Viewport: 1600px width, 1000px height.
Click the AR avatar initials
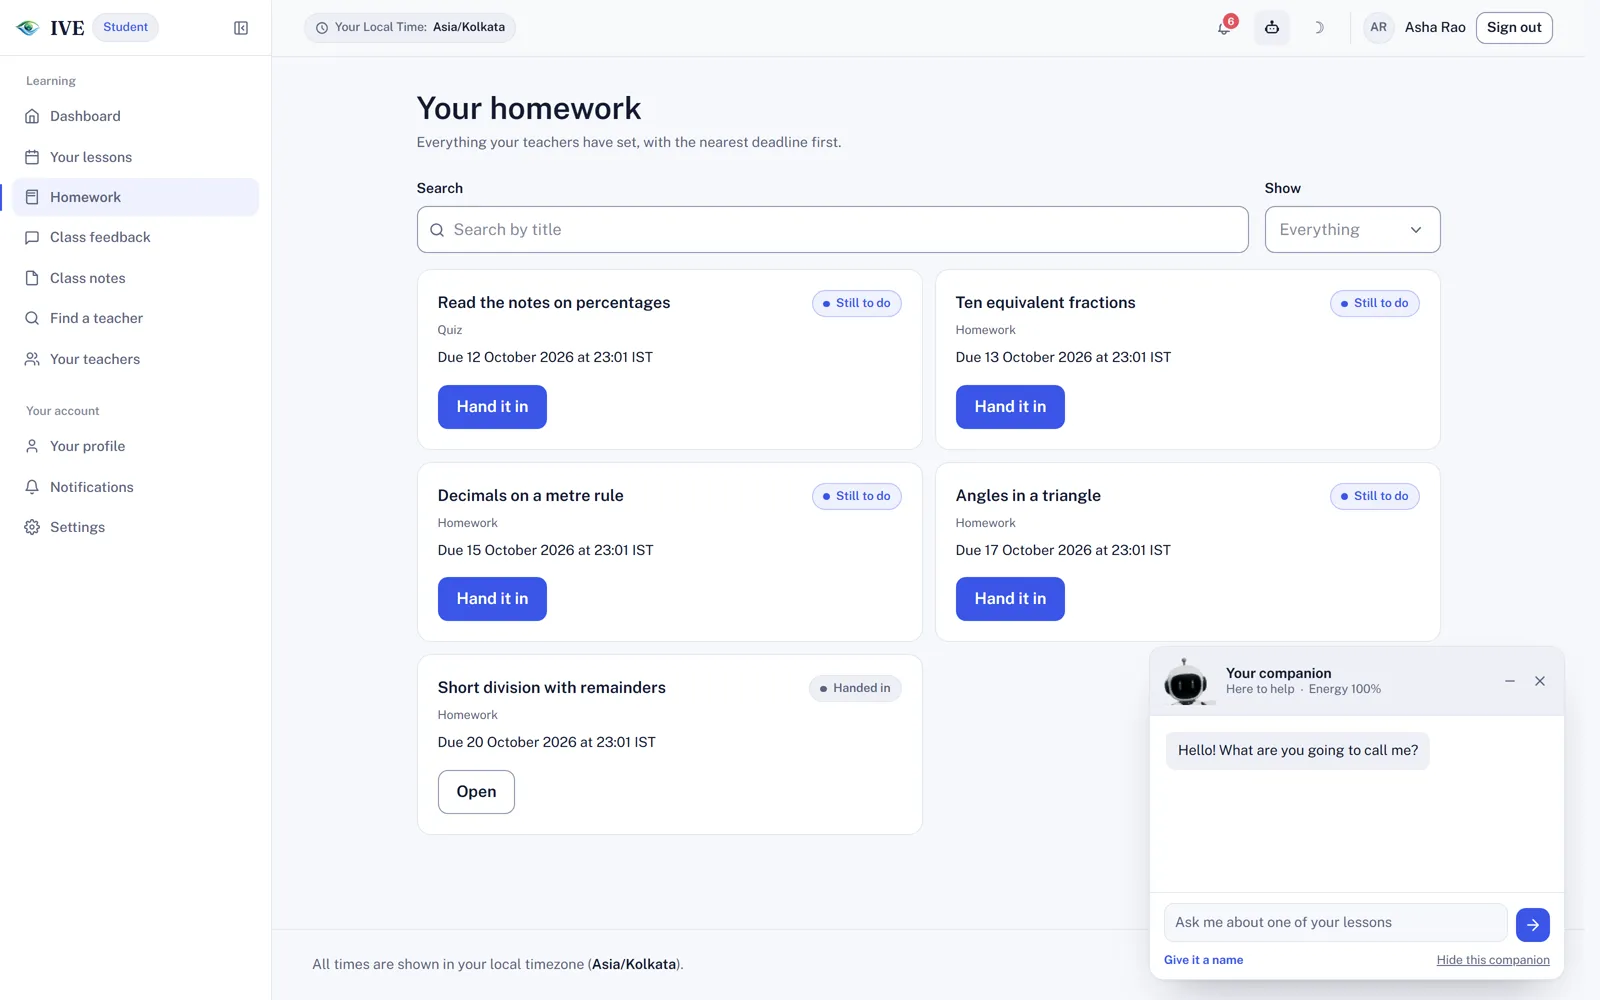pyautogui.click(x=1379, y=28)
